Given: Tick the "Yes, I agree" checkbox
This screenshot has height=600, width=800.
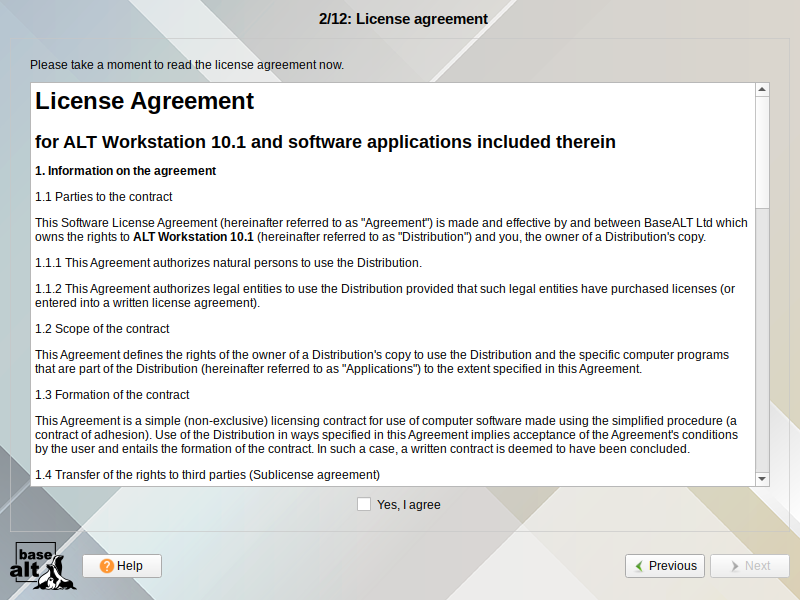Looking at the screenshot, I should tap(364, 504).
